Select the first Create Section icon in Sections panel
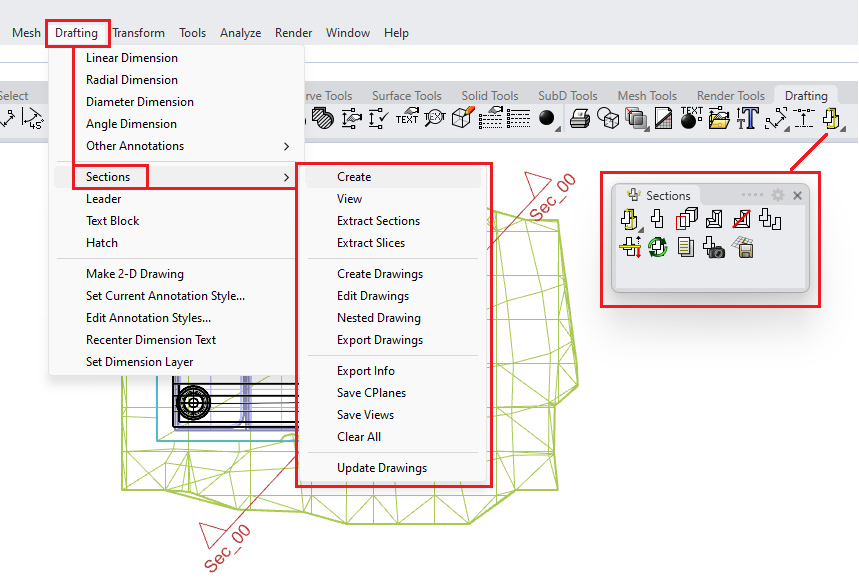 tap(629, 219)
